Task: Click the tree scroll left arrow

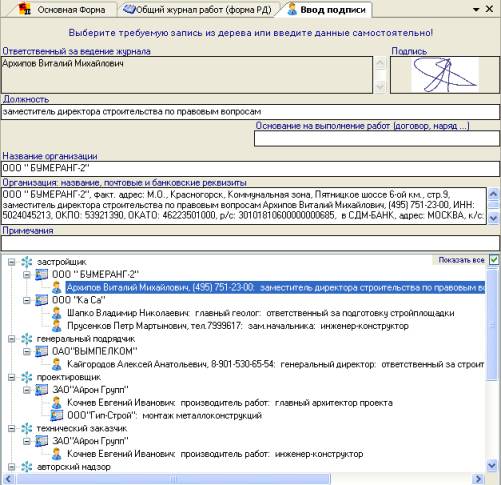Action: pyautogui.click(x=8, y=479)
